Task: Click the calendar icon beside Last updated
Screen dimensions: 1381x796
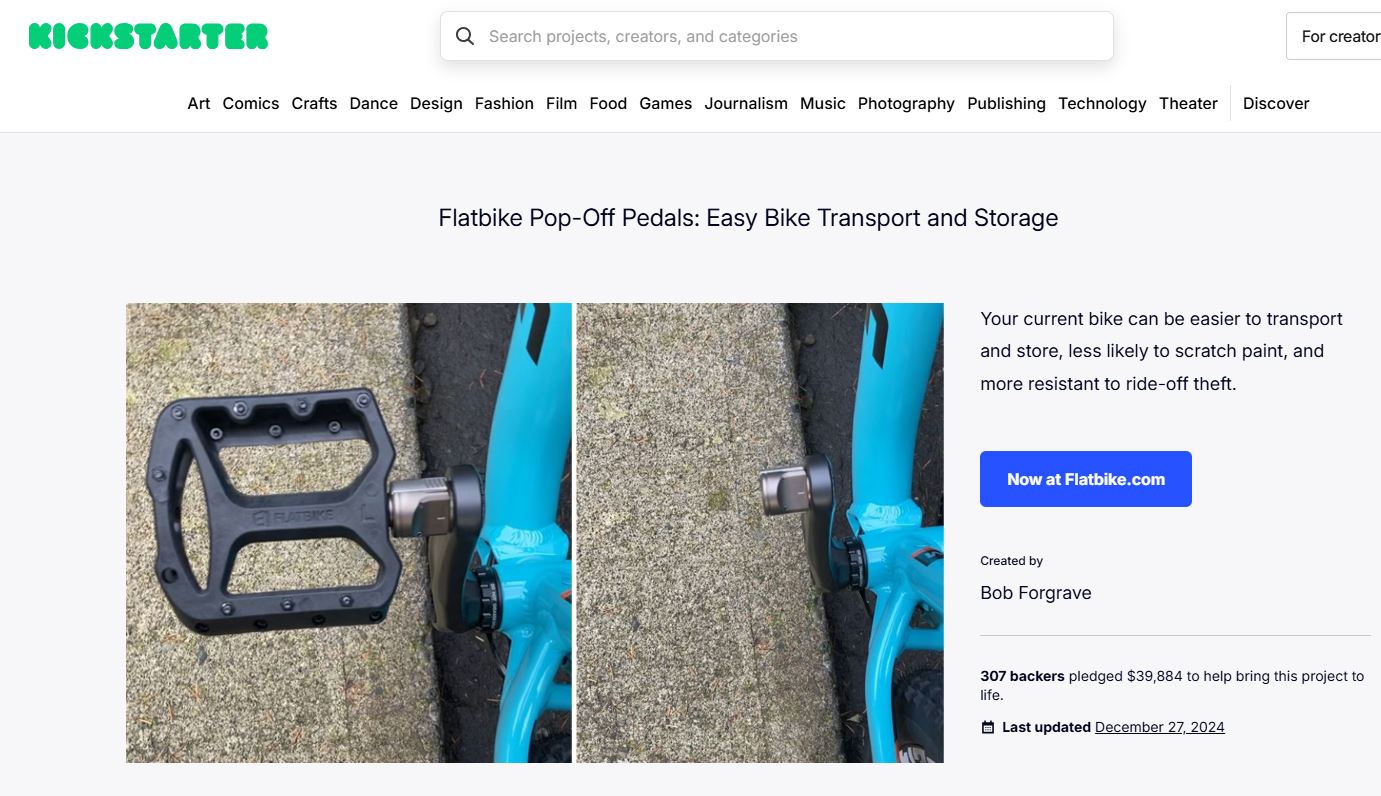Action: coord(988,728)
